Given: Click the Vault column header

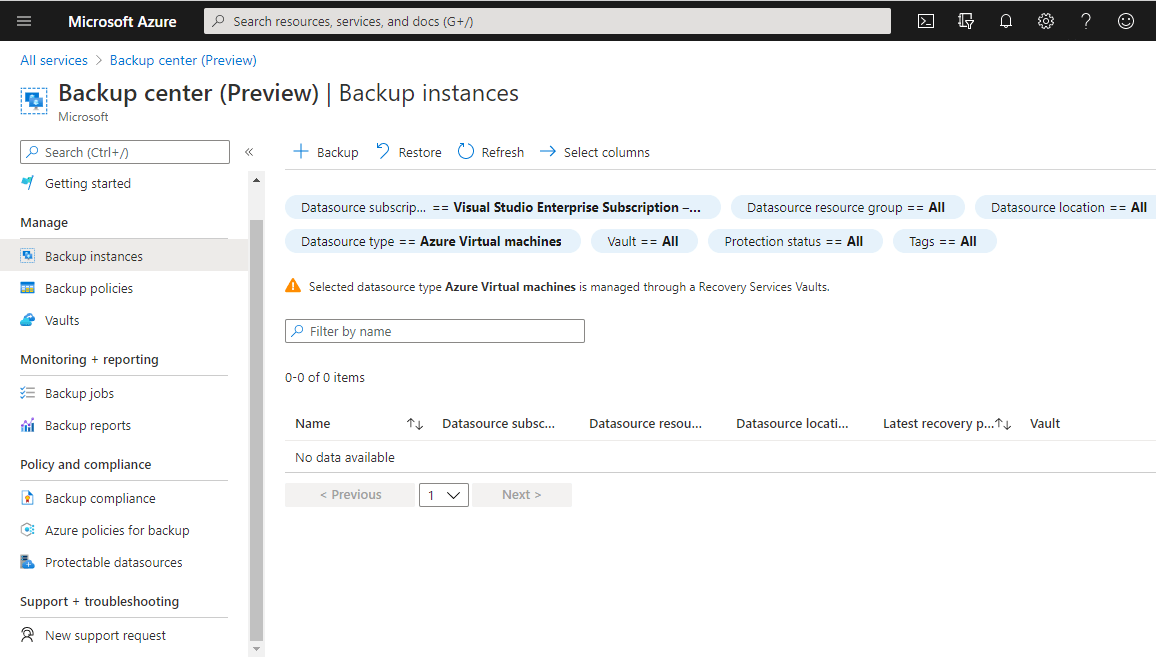Looking at the screenshot, I should [1045, 423].
